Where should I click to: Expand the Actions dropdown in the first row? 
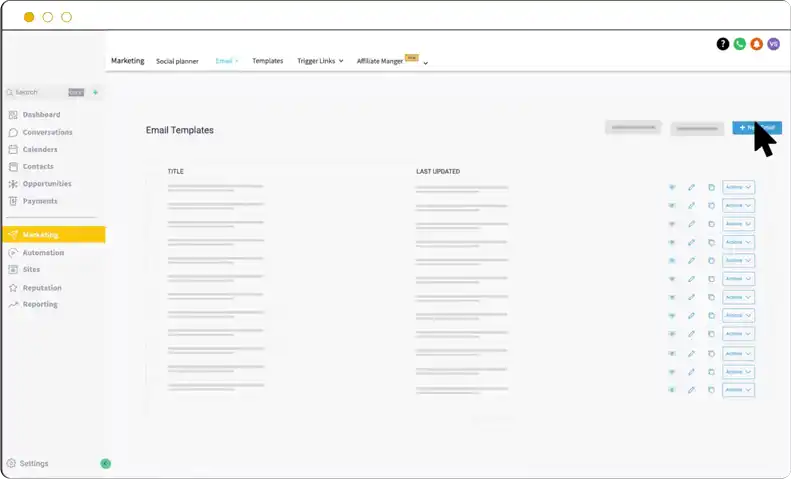[738, 187]
